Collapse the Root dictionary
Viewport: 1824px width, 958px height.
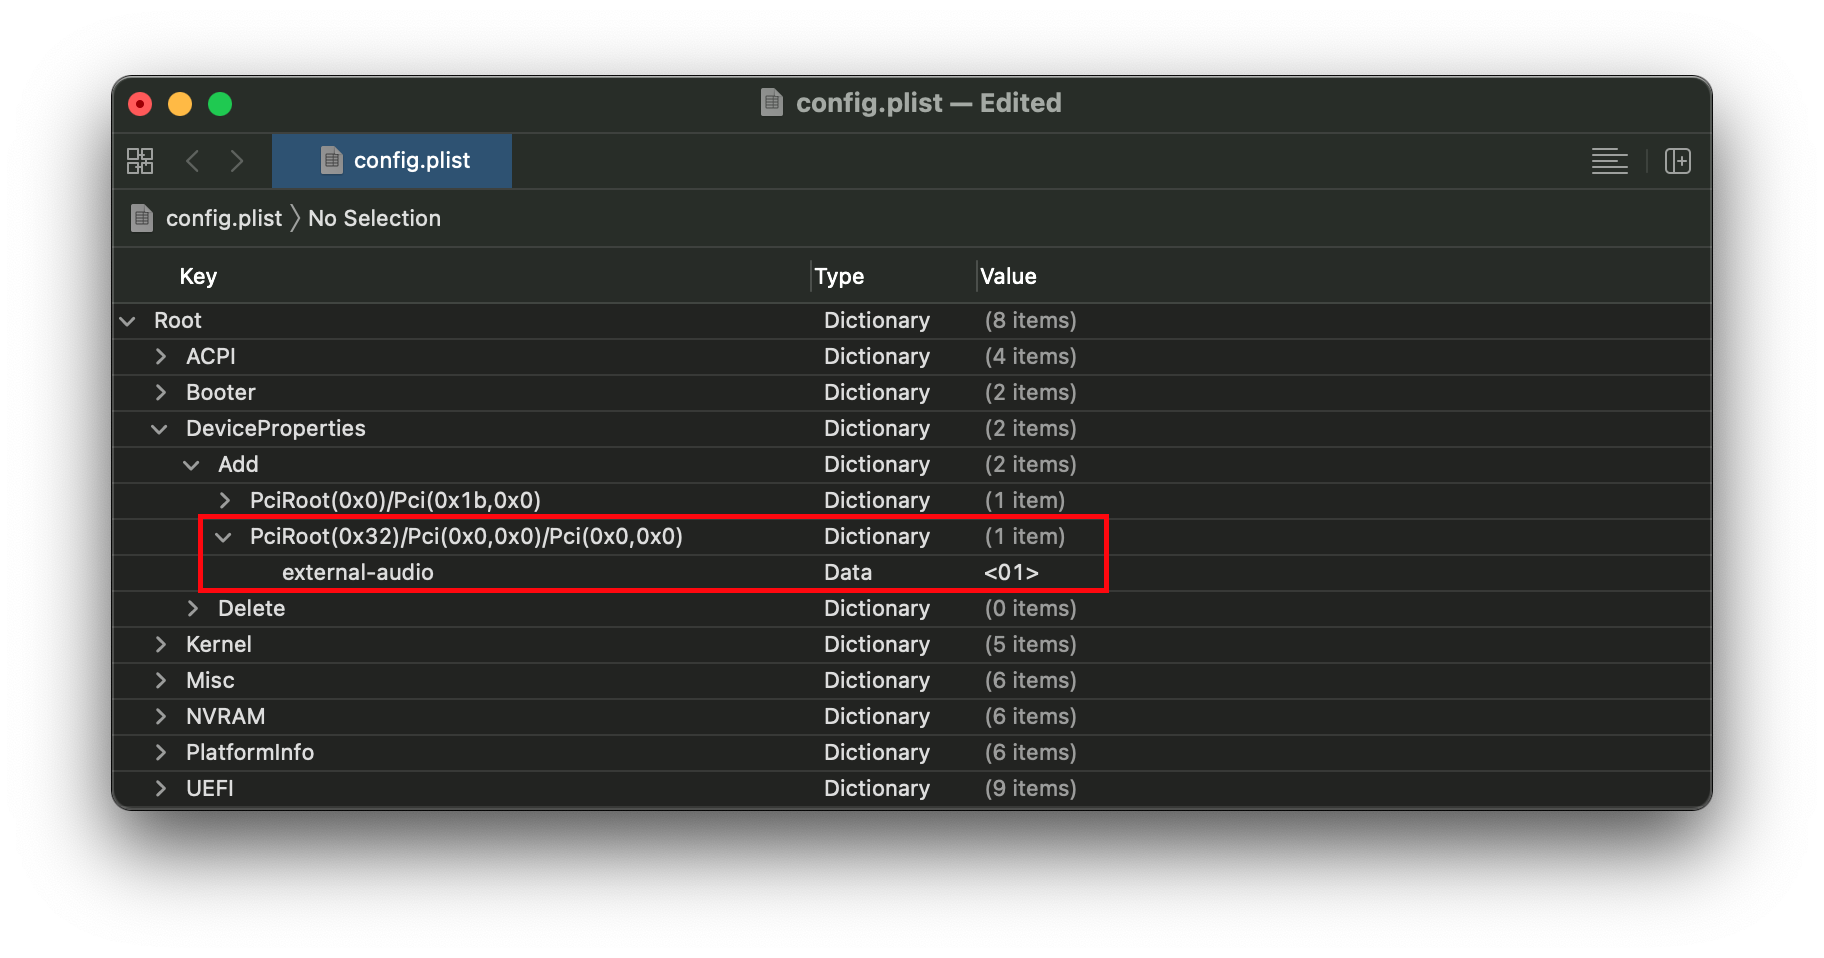[128, 321]
